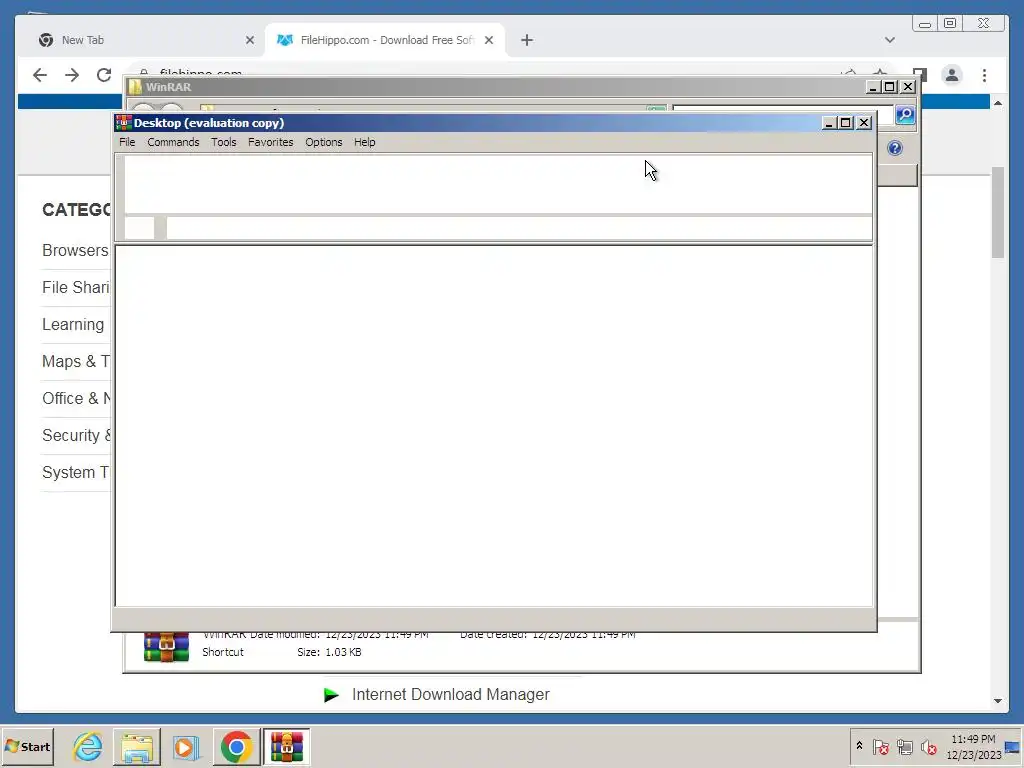1024x768 pixels.
Task: Open a new Chrome tab
Action: 526,40
